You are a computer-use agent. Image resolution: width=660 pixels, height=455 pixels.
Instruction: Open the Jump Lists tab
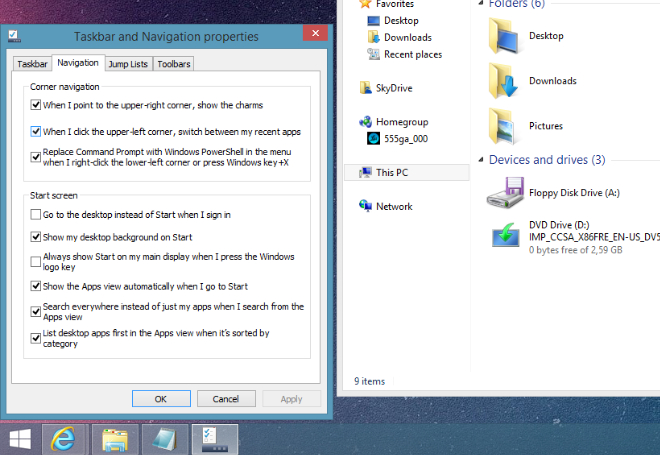128,64
